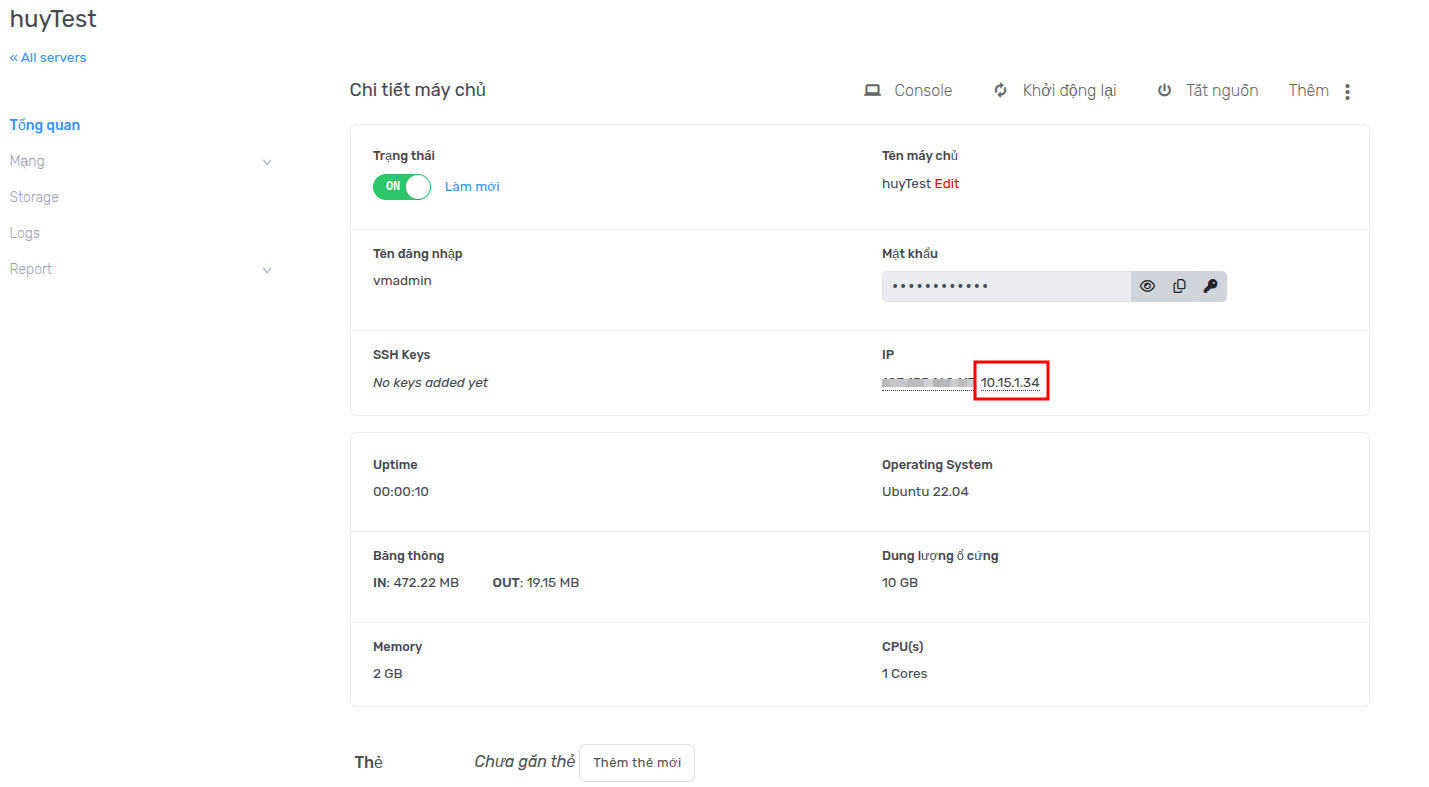Open Logs in the sidebar
This screenshot has height=787, width=1429.
point(25,233)
